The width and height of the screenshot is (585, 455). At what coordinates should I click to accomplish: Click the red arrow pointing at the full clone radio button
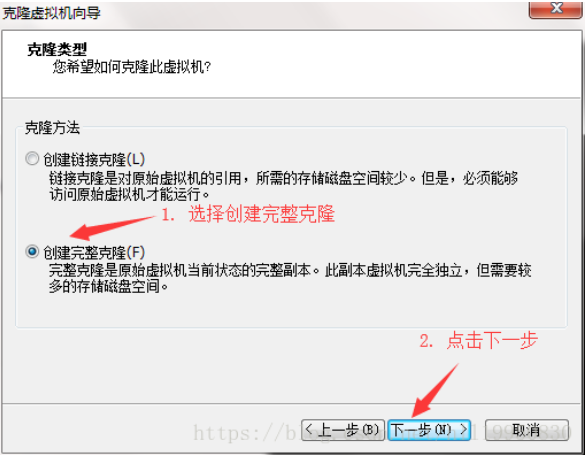(x=112, y=228)
